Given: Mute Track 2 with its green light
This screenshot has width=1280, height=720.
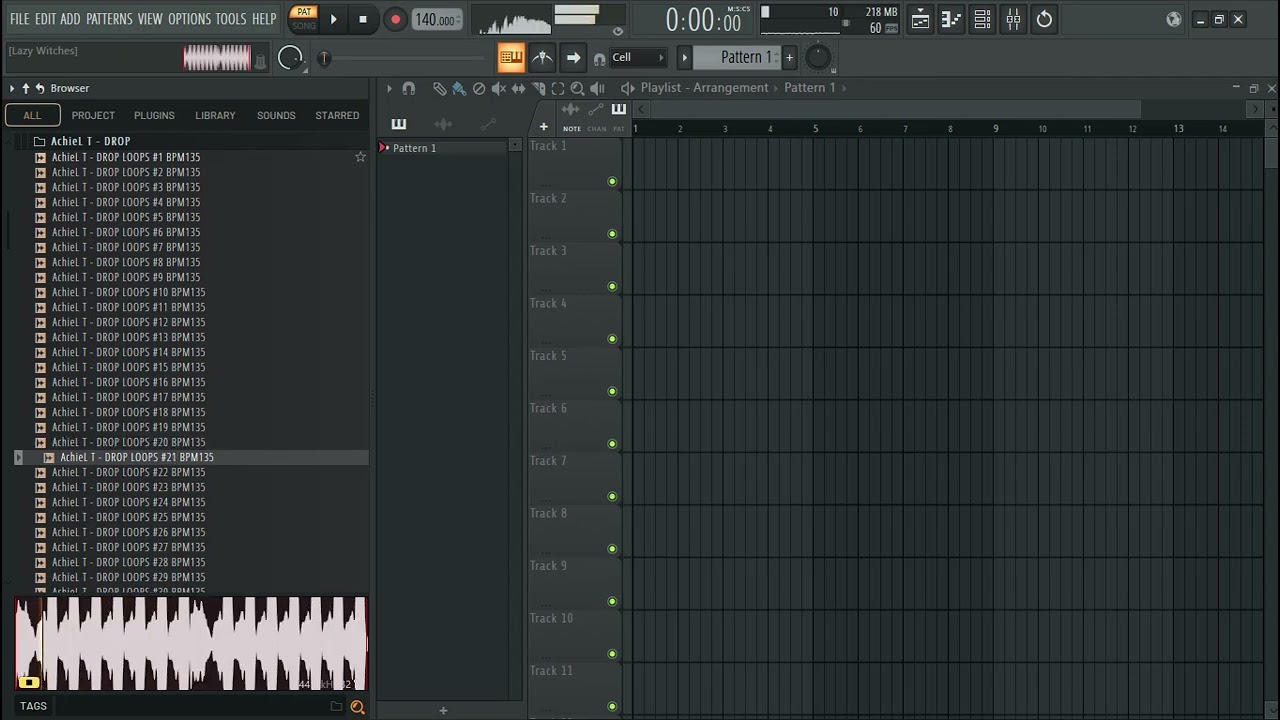Looking at the screenshot, I should [x=612, y=234].
